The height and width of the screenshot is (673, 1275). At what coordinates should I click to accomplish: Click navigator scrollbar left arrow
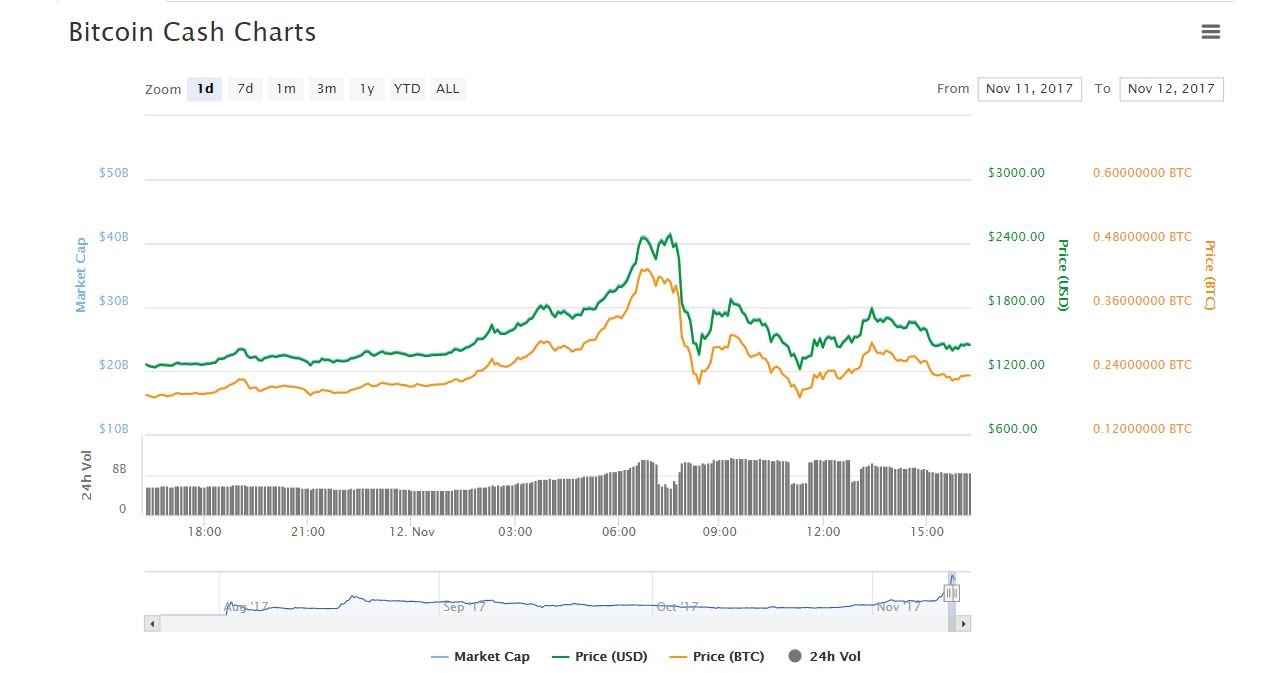coord(152,624)
